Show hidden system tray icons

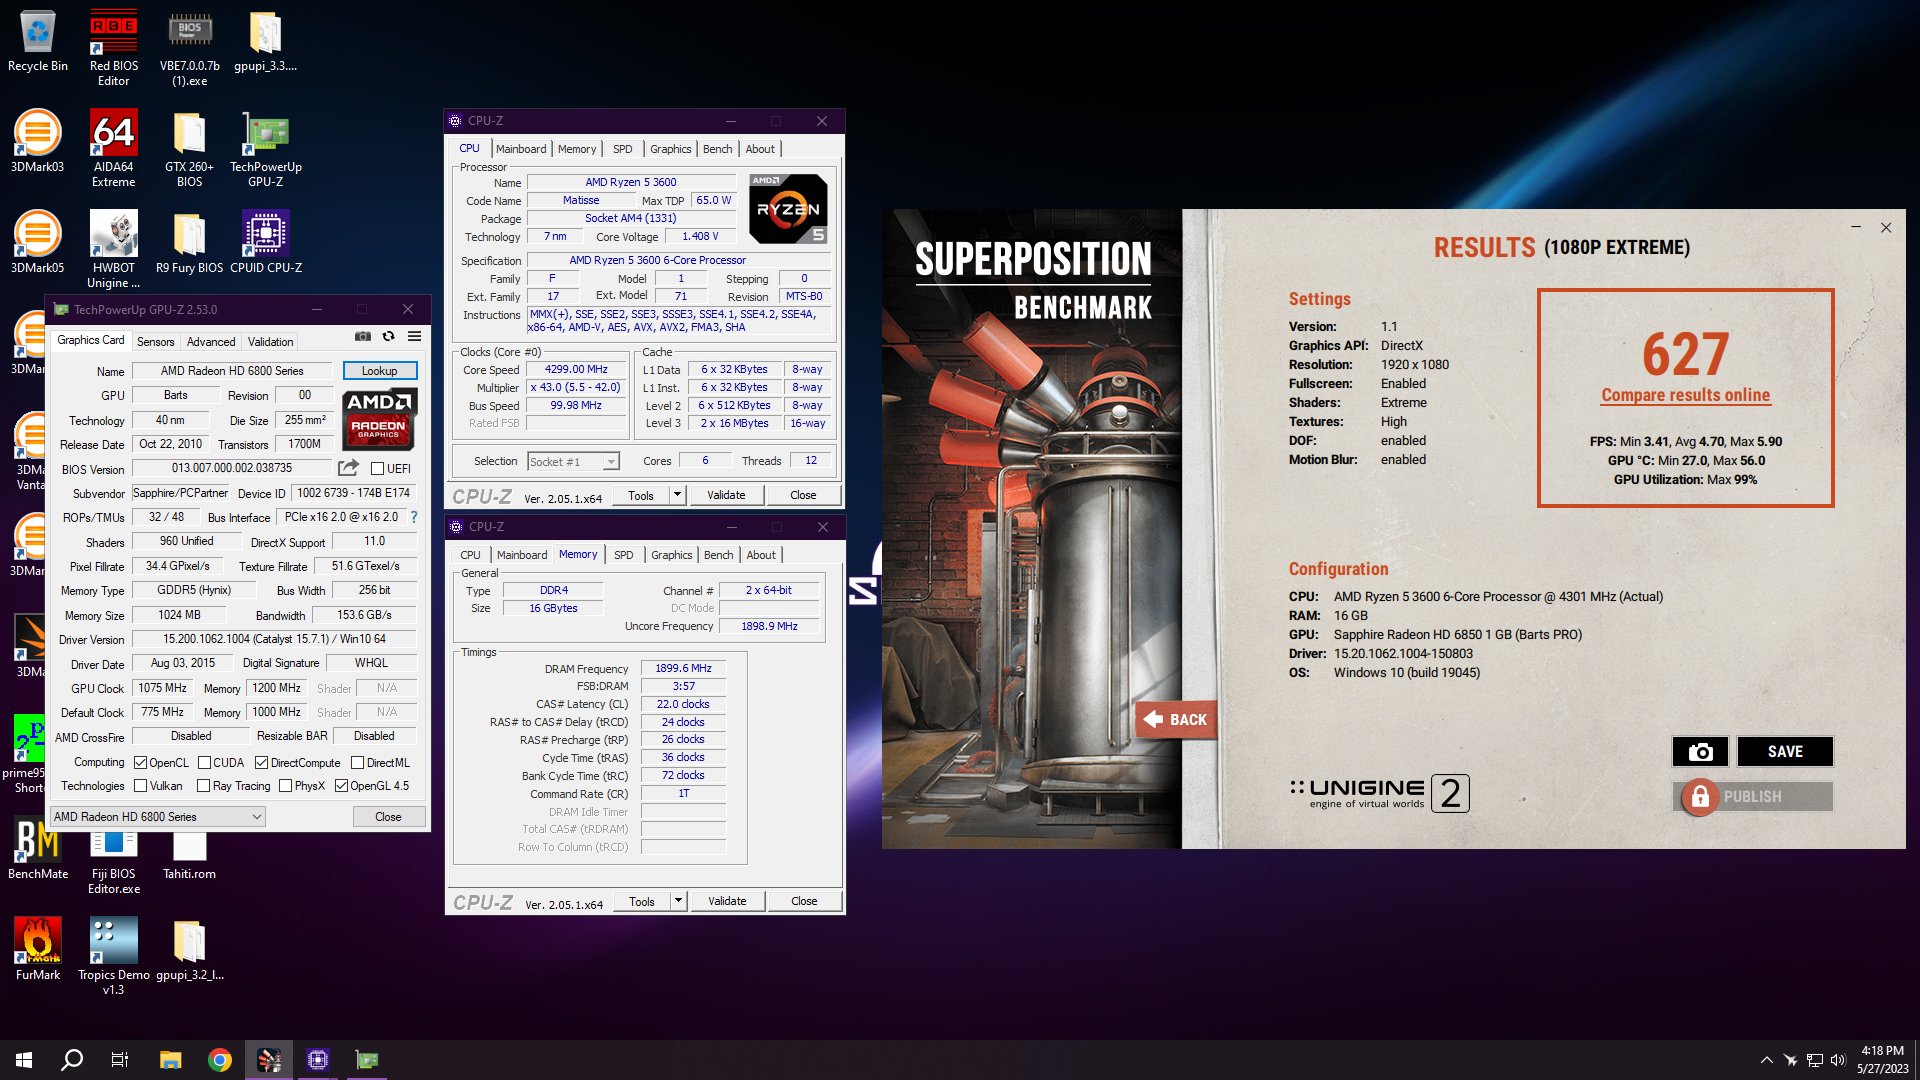coord(1766,1060)
